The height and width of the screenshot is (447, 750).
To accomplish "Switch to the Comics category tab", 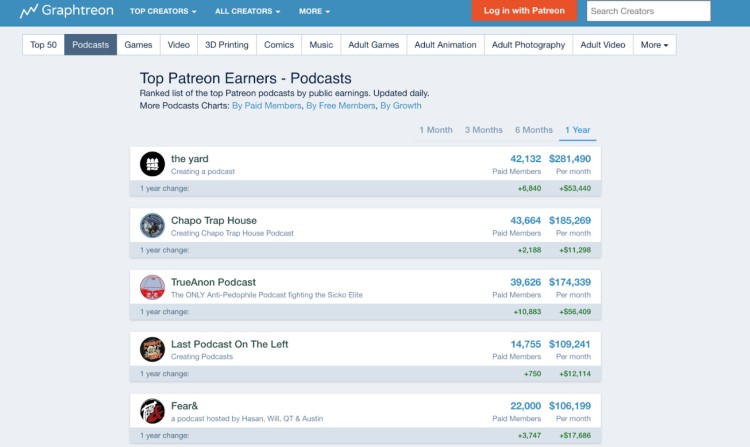I will 279,45.
